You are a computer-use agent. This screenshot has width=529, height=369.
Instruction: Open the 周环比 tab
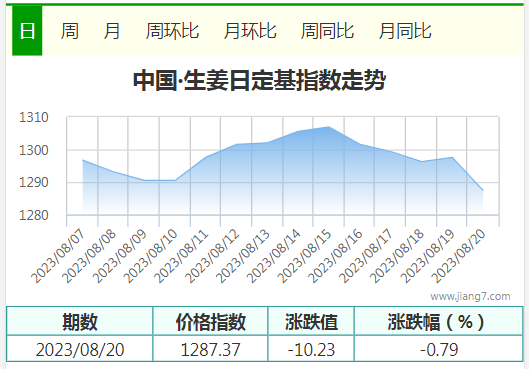click(172, 31)
